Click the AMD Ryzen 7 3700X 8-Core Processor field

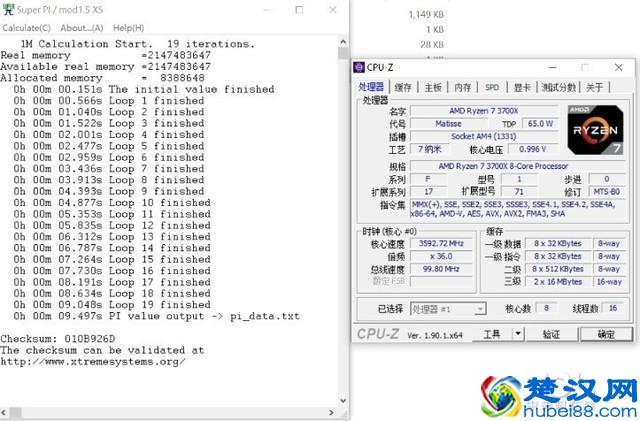click(518, 166)
